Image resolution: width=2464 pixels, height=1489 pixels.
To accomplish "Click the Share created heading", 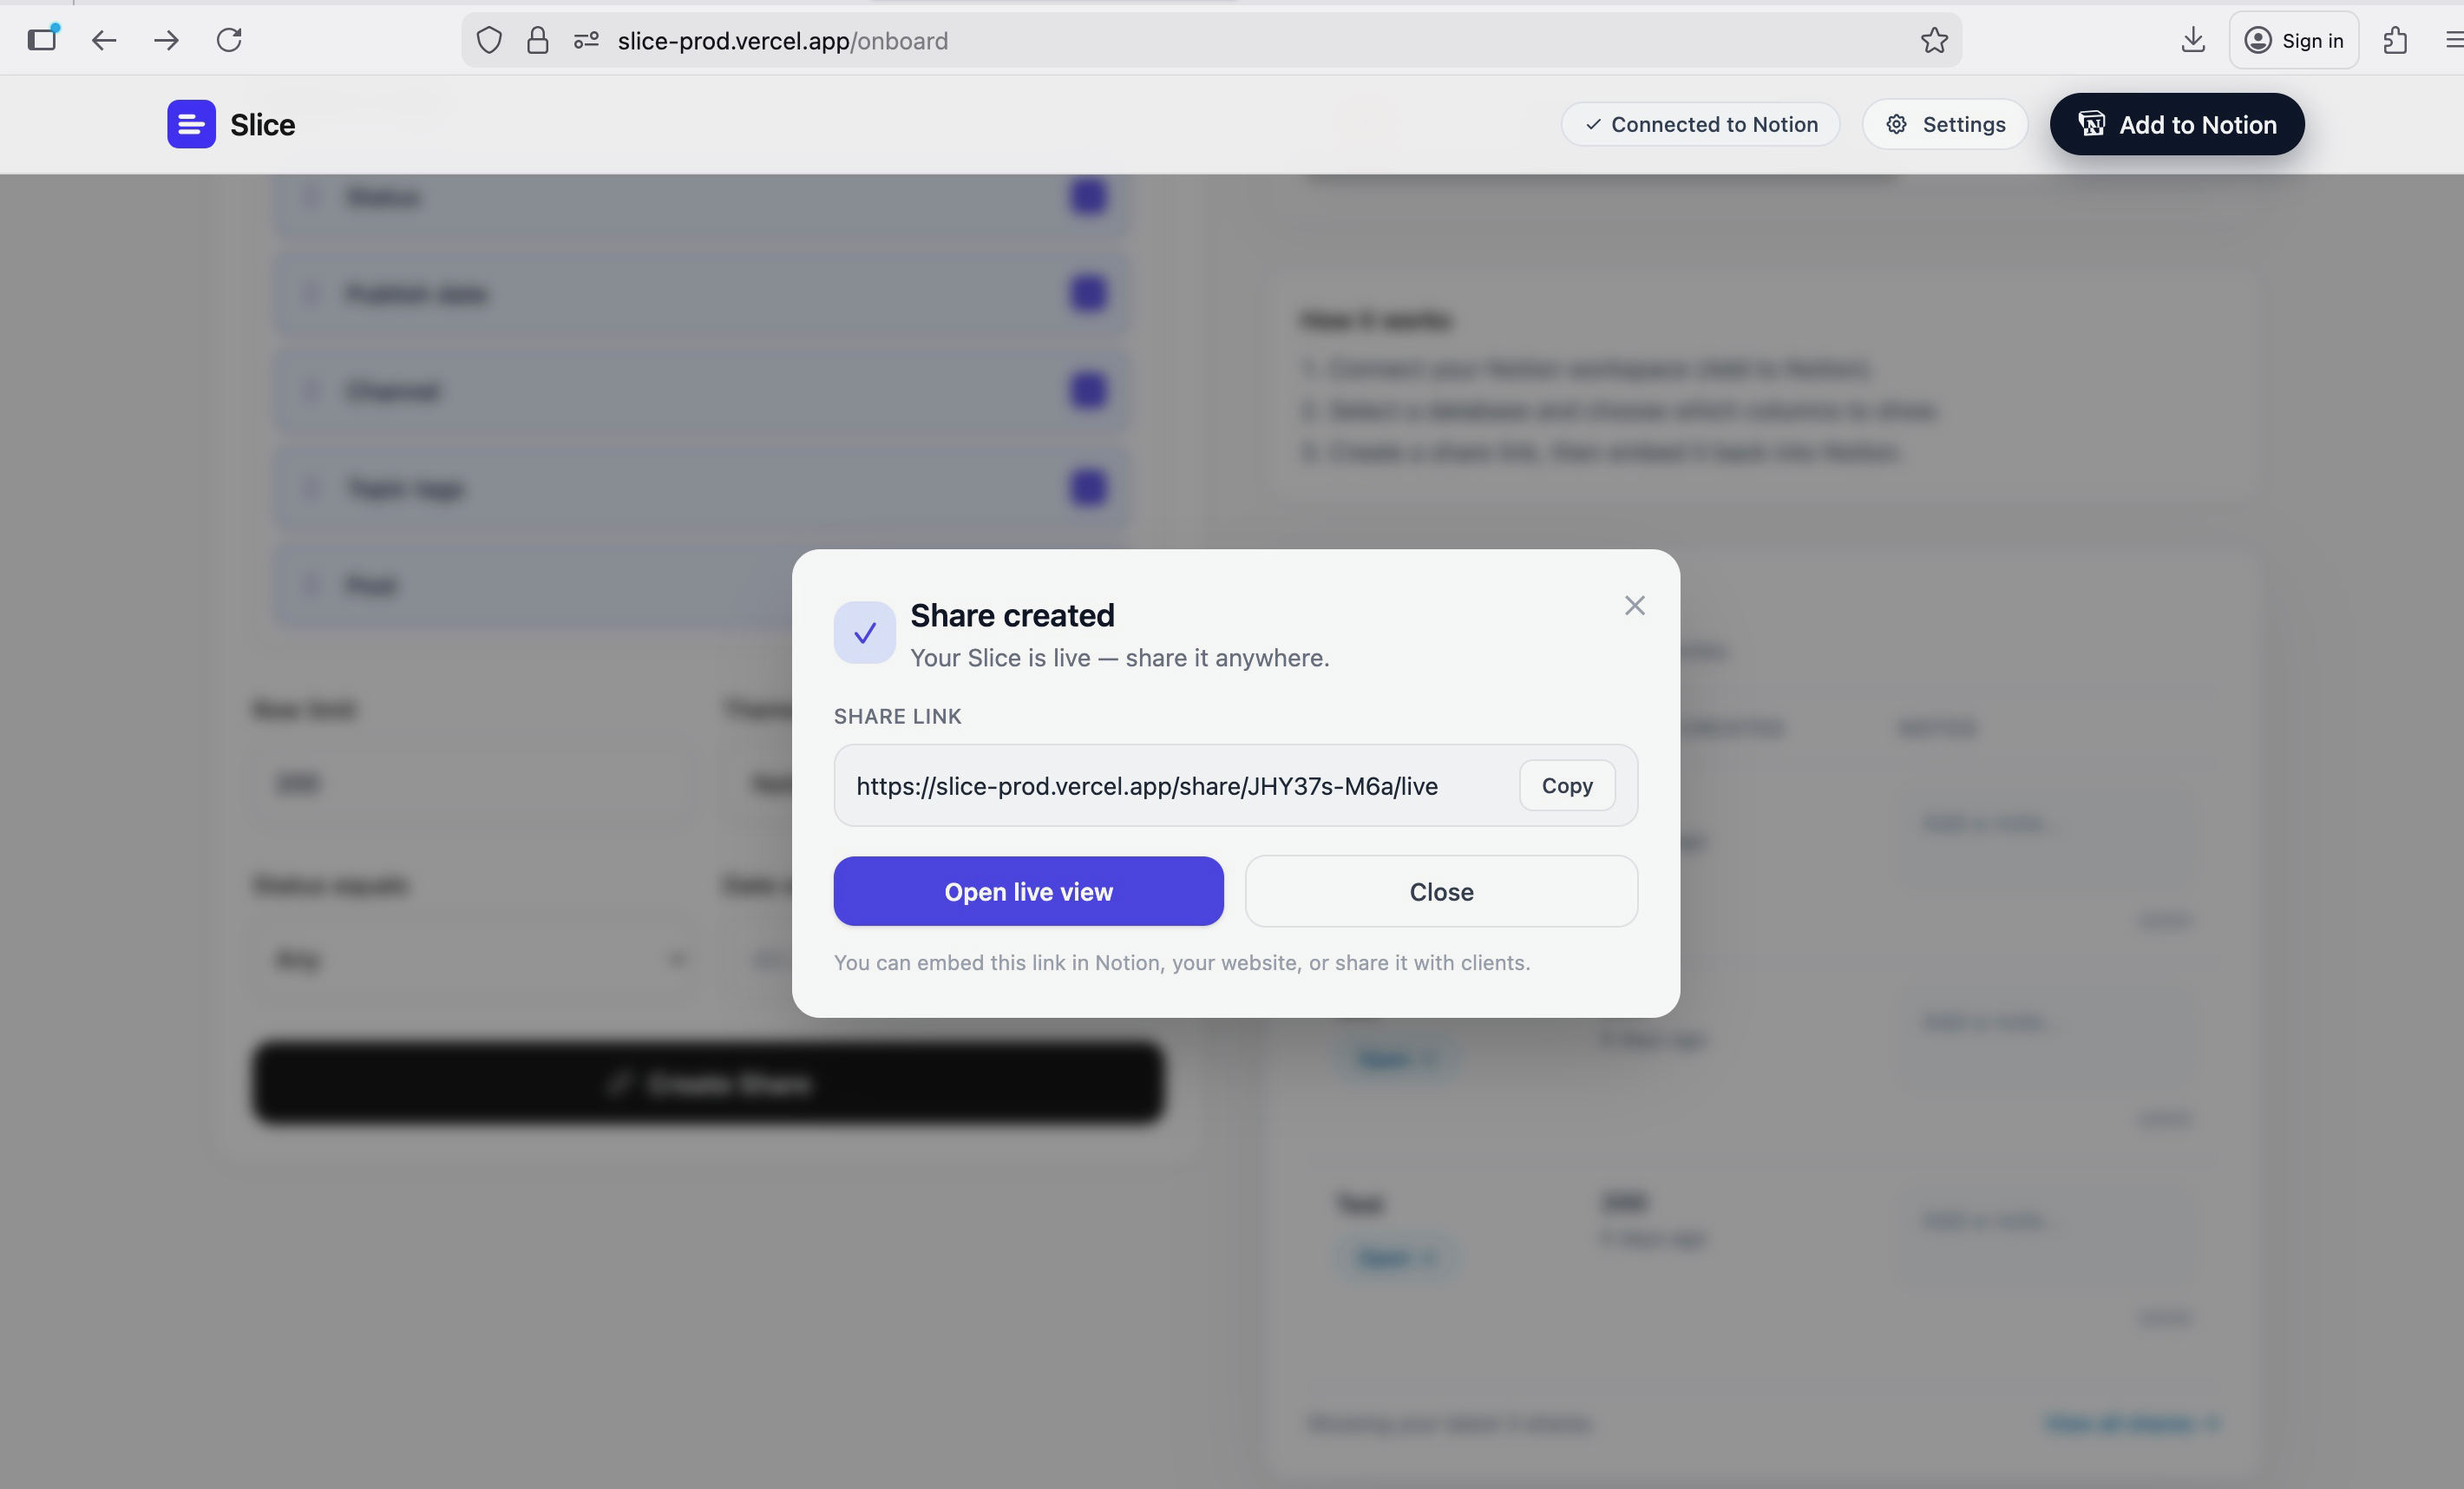I will [1012, 615].
